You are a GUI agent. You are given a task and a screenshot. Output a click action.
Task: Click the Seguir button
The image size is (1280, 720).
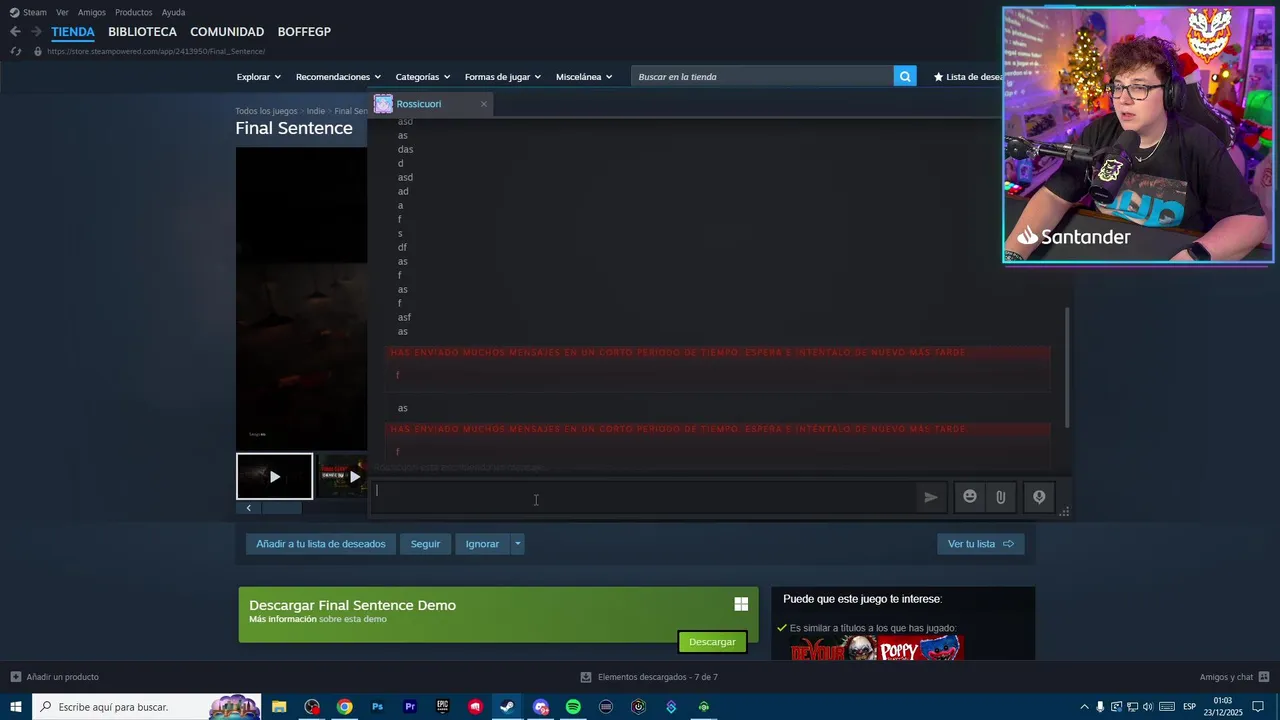pyautogui.click(x=425, y=544)
